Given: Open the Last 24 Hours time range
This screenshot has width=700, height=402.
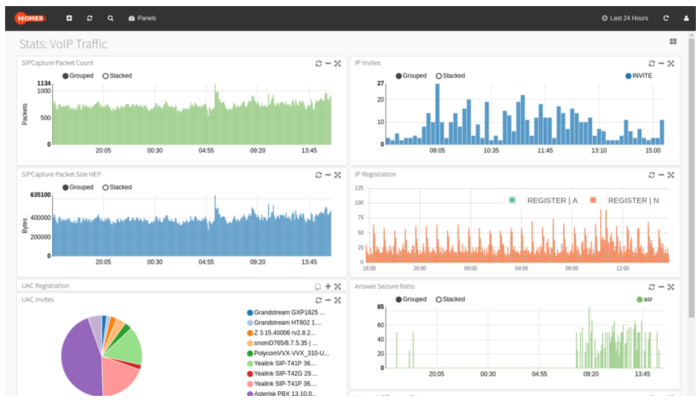Looking at the screenshot, I should 625,18.
